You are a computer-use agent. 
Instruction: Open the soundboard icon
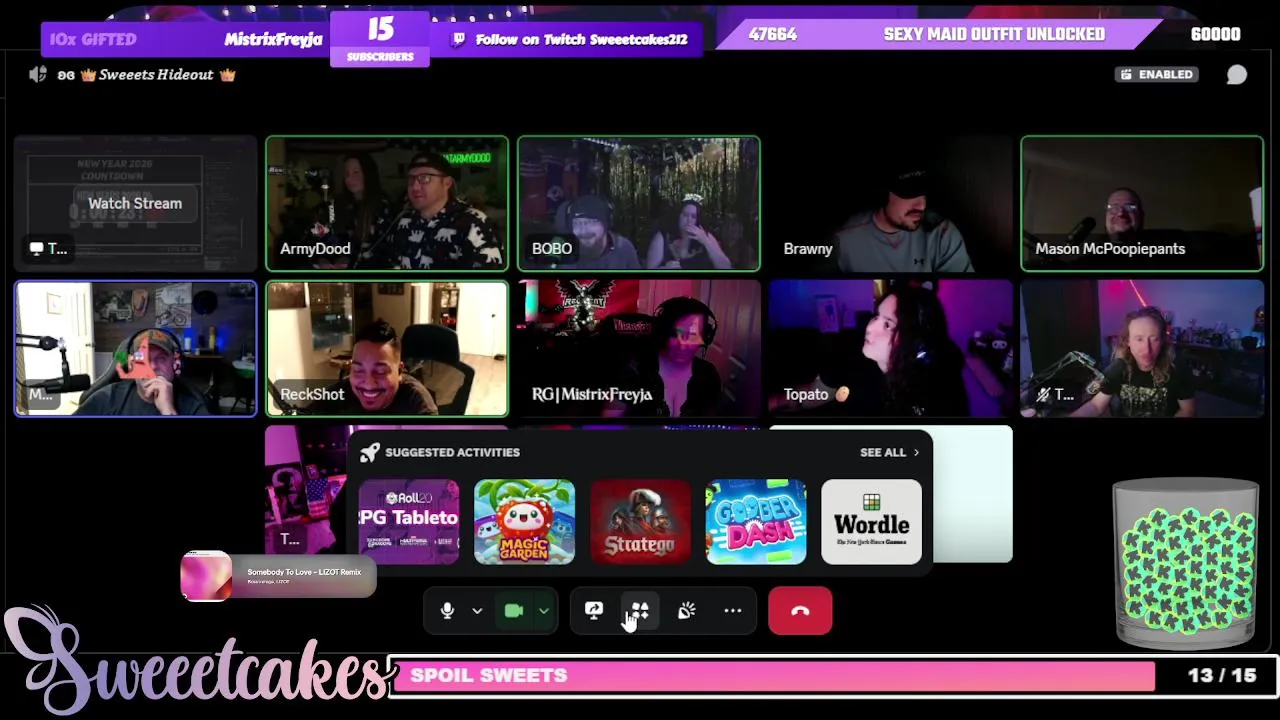click(687, 611)
